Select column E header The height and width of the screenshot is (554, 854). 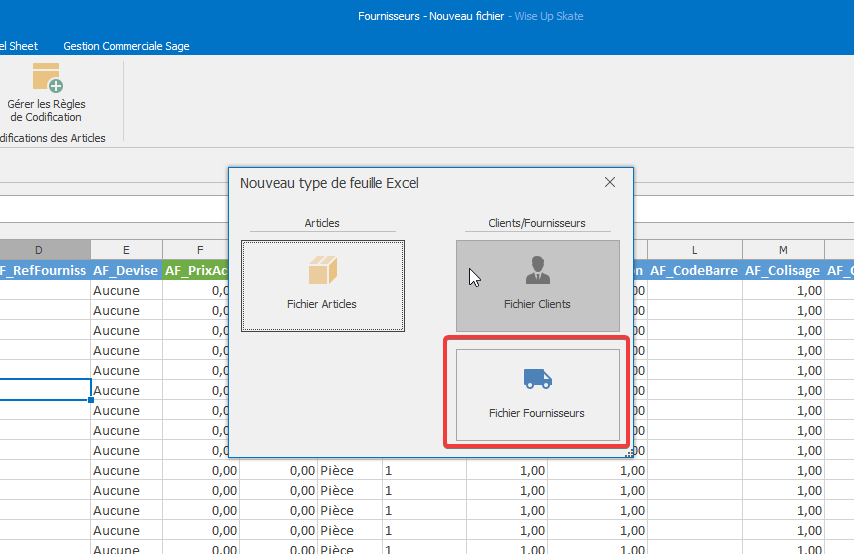tap(126, 250)
